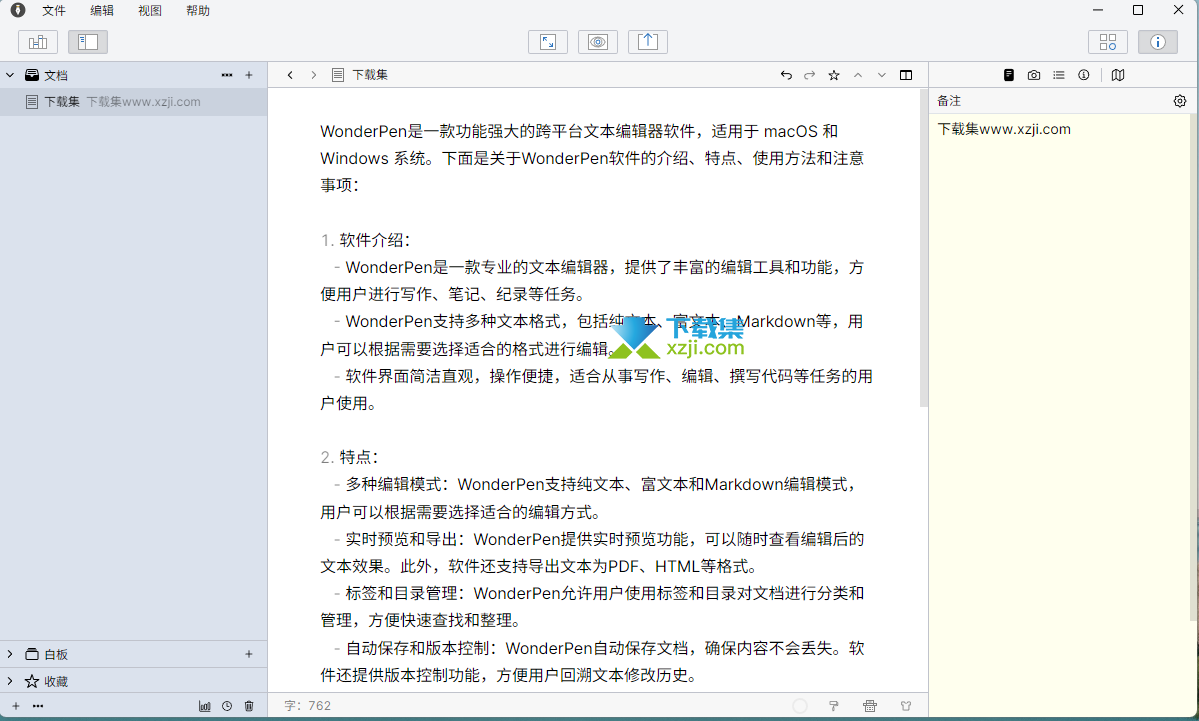
Task: Click the 文档 section label
Action: pos(56,76)
